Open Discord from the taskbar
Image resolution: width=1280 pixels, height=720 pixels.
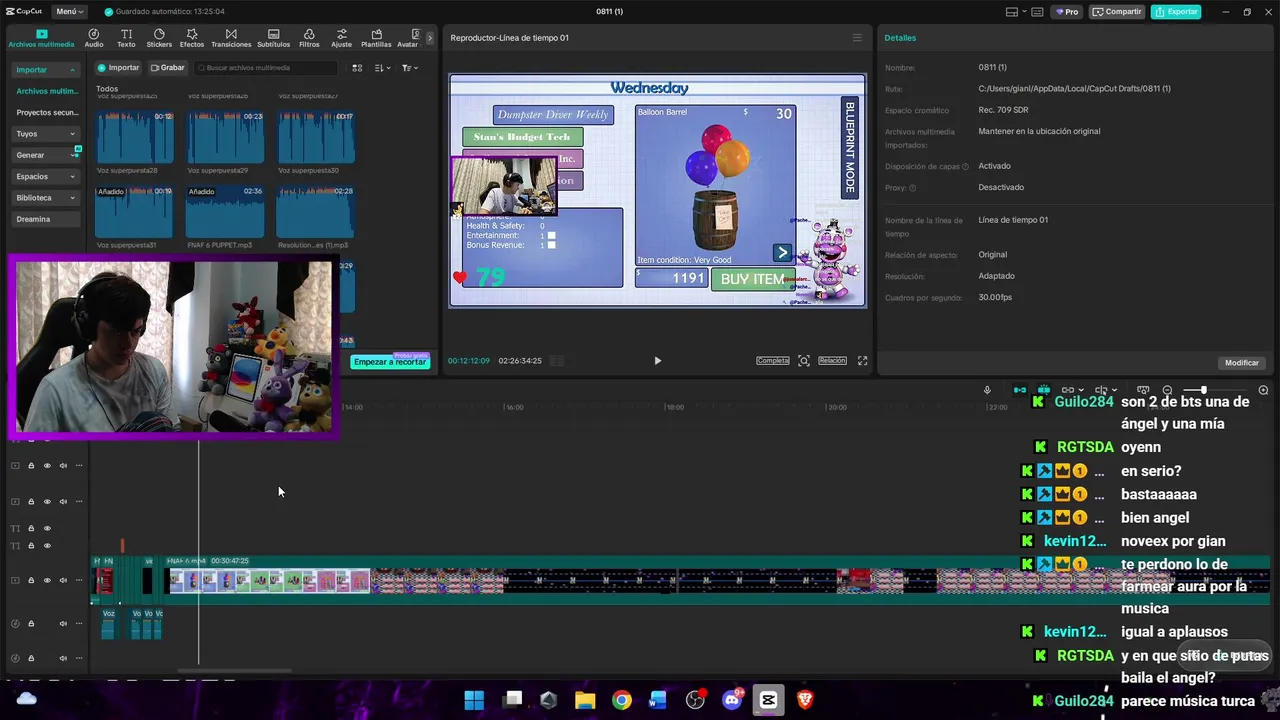(732, 700)
